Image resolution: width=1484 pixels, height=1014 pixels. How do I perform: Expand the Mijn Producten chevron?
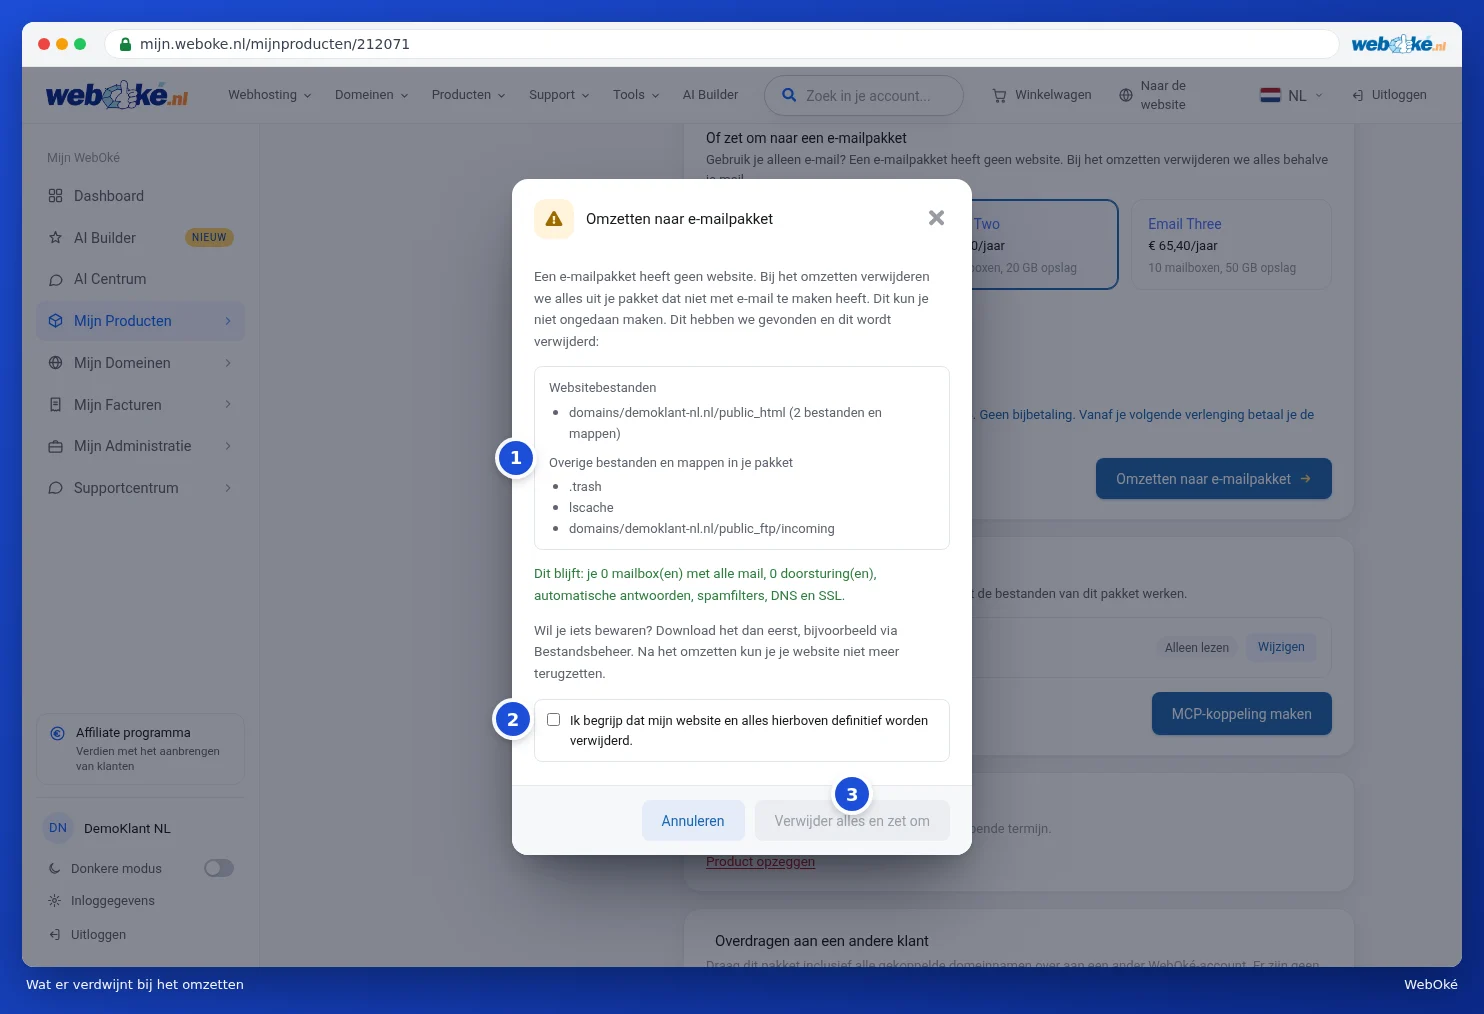pos(228,321)
